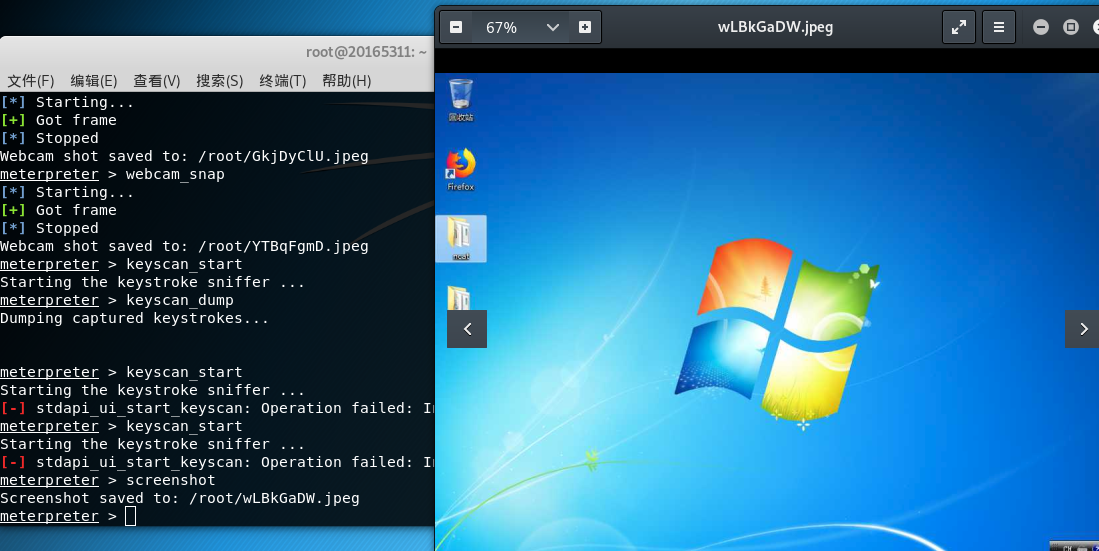Viewport: 1099px width, 551px height.
Task: Minimize the image viewer window
Action: (1041, 27)
